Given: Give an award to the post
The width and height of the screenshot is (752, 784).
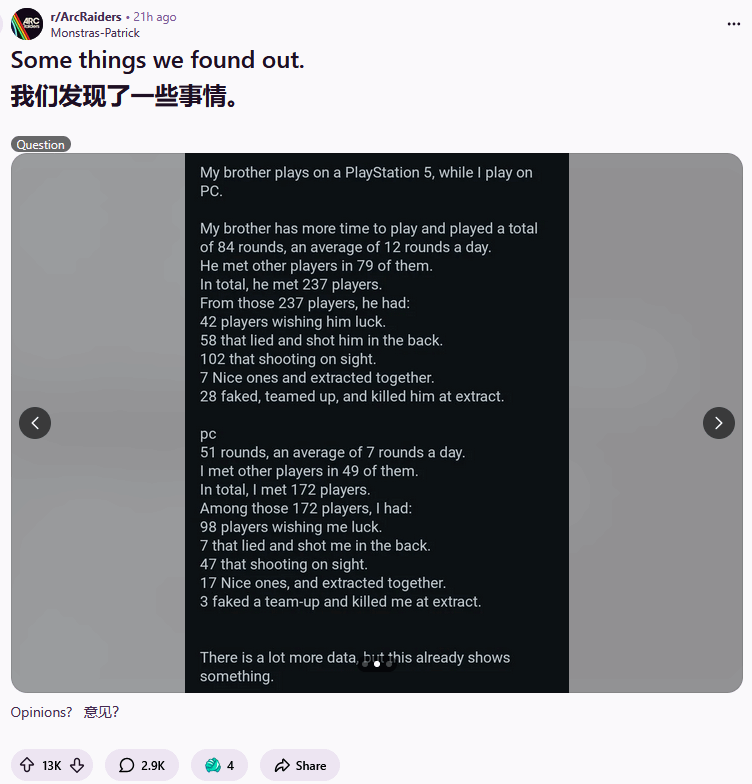Looking at the screenshot, I should 219,765.
